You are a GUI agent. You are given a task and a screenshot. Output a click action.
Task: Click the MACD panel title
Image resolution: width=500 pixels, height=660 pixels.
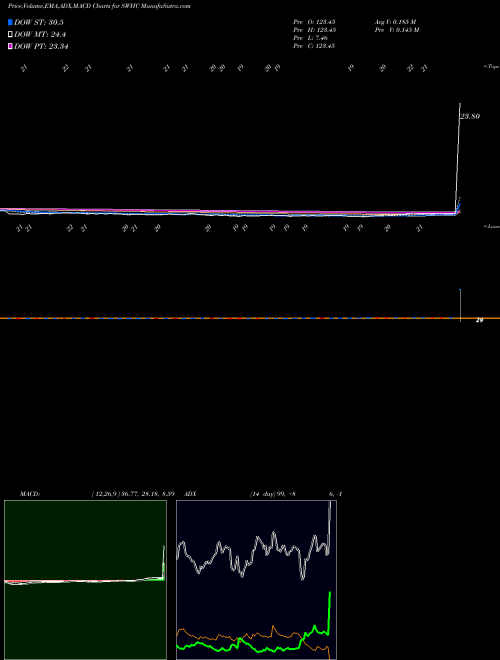(x=30, y=494)
